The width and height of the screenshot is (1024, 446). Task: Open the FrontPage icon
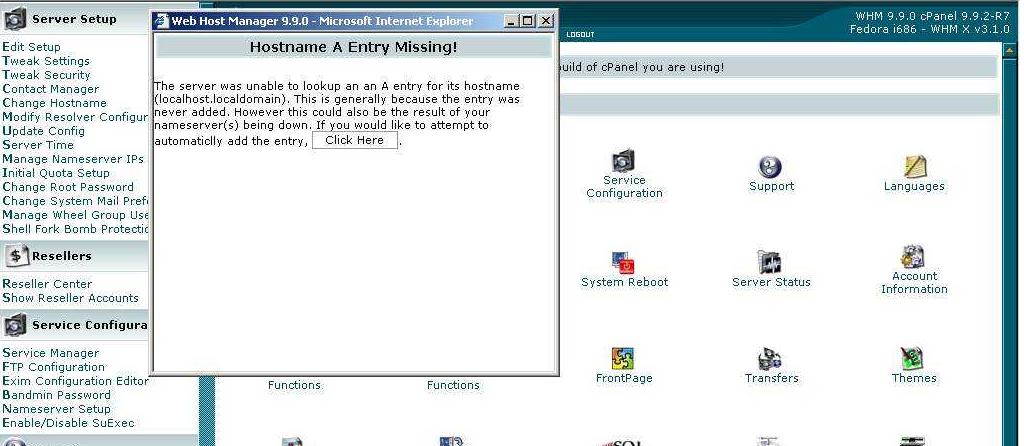(x=624, y=359)
